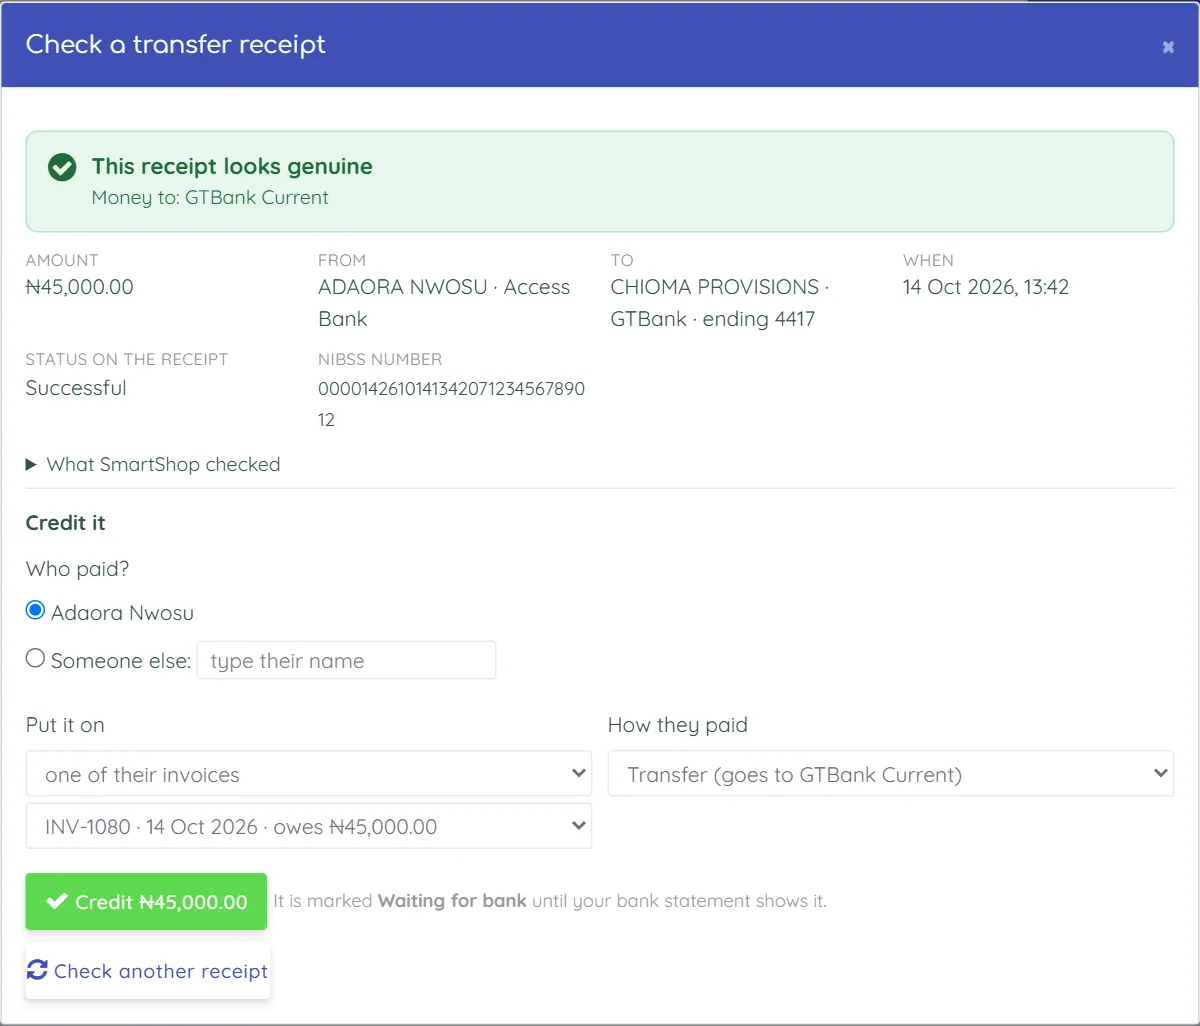Open the INV-1080 invoice dropdown
Screen dimensions: 1200x1026
[309, 826]
